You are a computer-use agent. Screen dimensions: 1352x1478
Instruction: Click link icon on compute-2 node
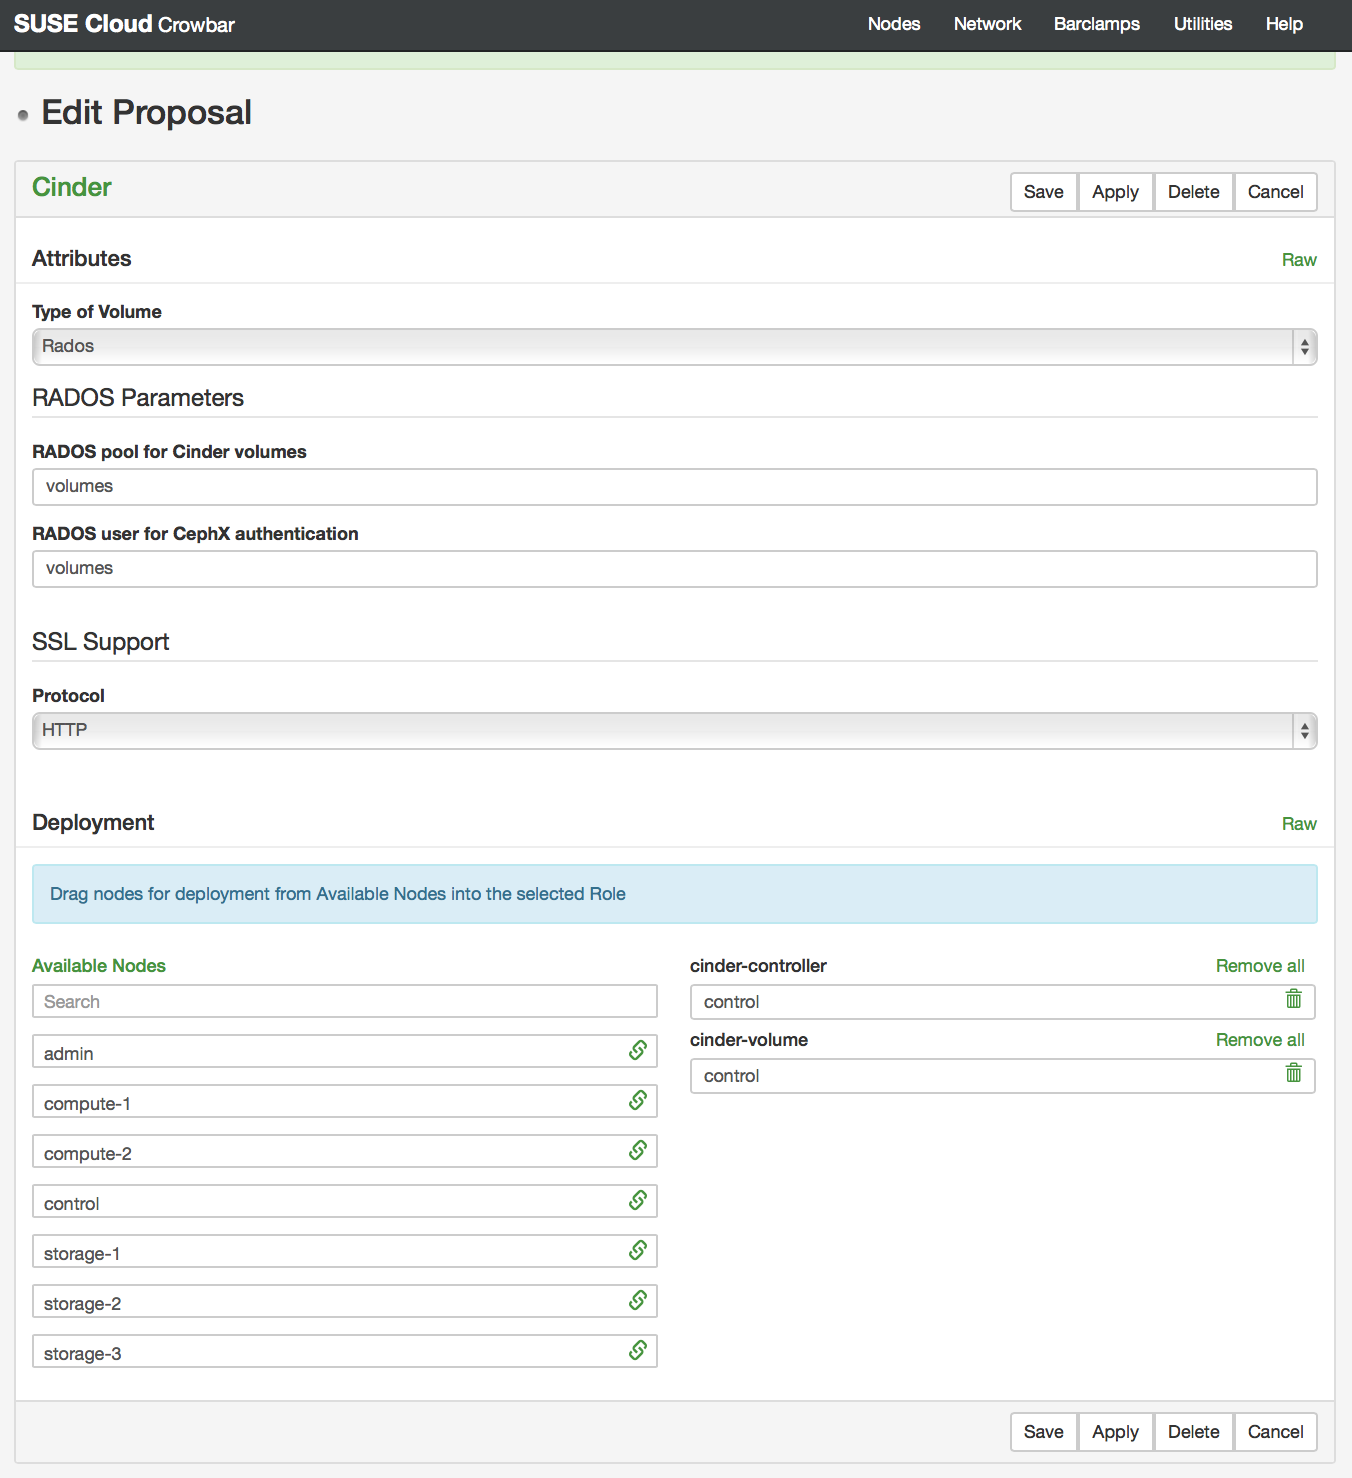coord(638,1150)
